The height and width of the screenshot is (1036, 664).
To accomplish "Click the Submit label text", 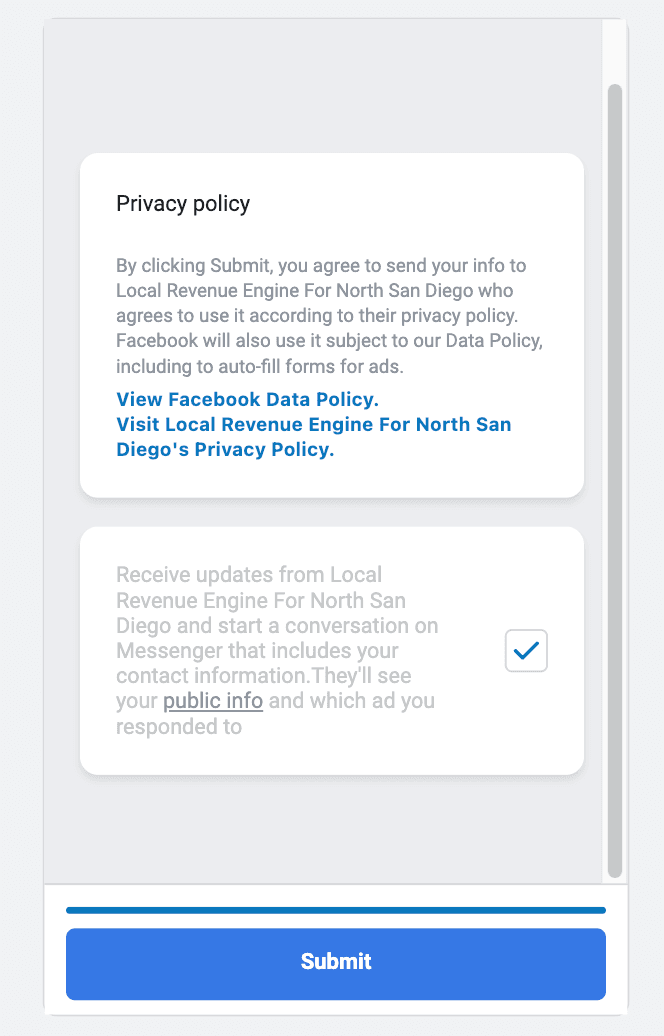I will tap(335, 962).
